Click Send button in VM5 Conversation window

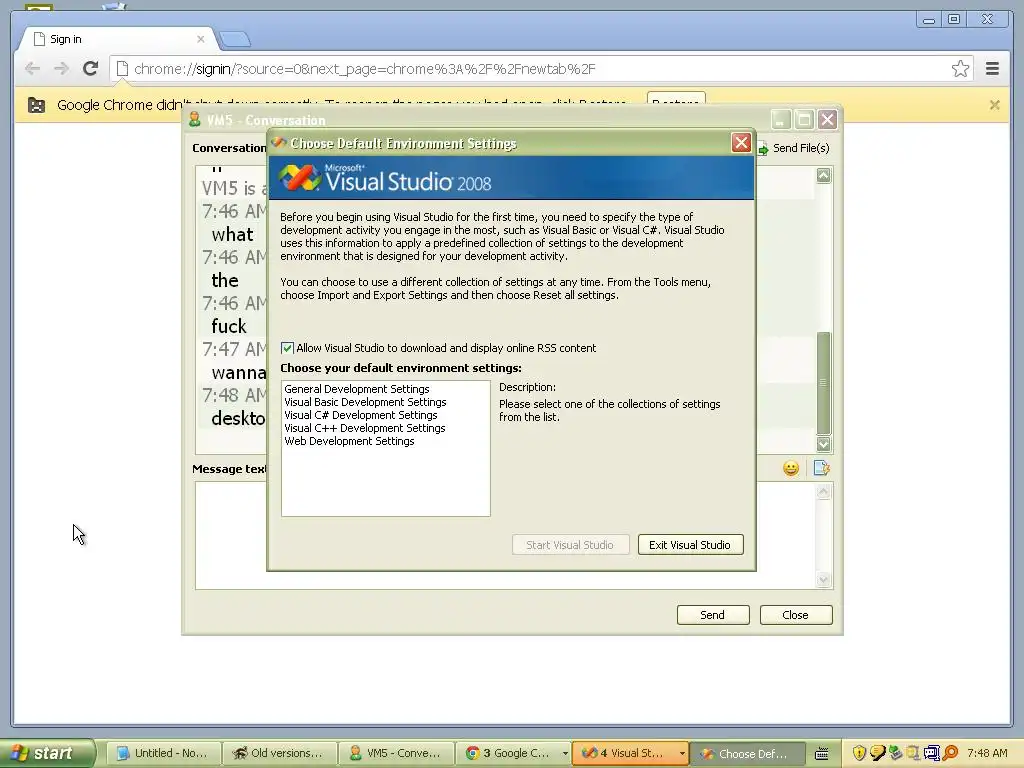click(712, 615)
